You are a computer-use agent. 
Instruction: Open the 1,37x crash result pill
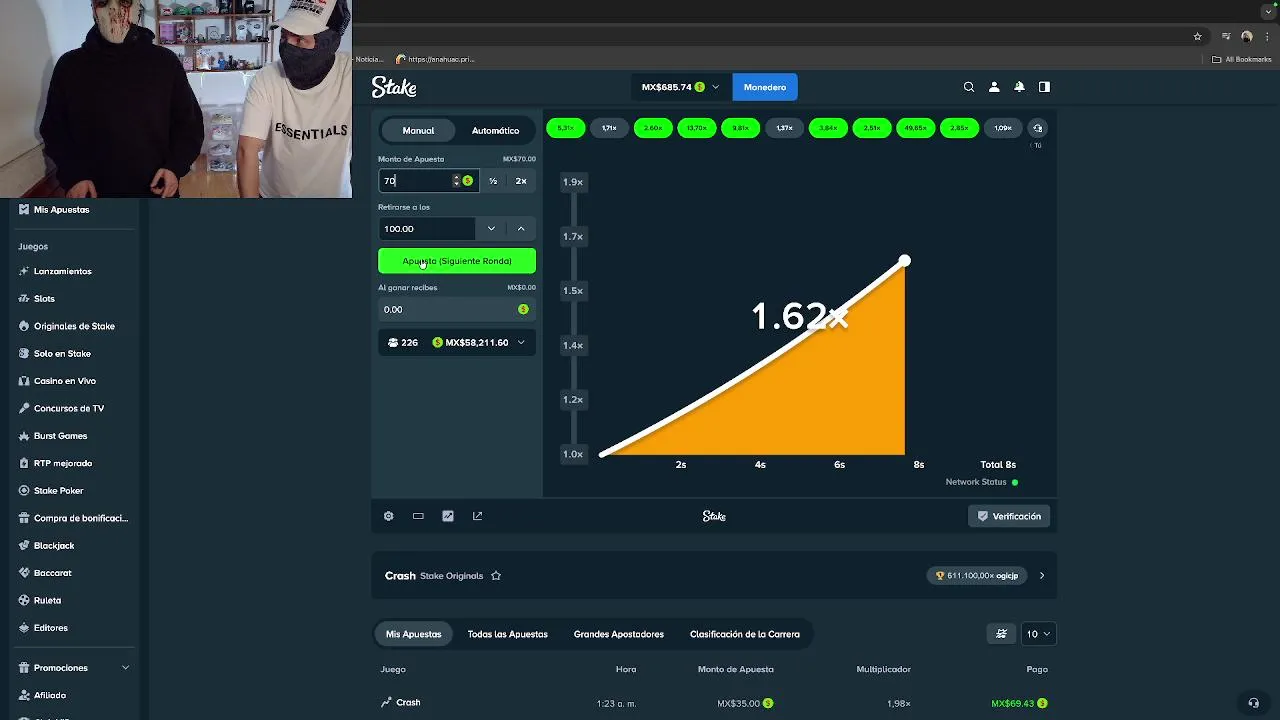[x=784, y=128]
